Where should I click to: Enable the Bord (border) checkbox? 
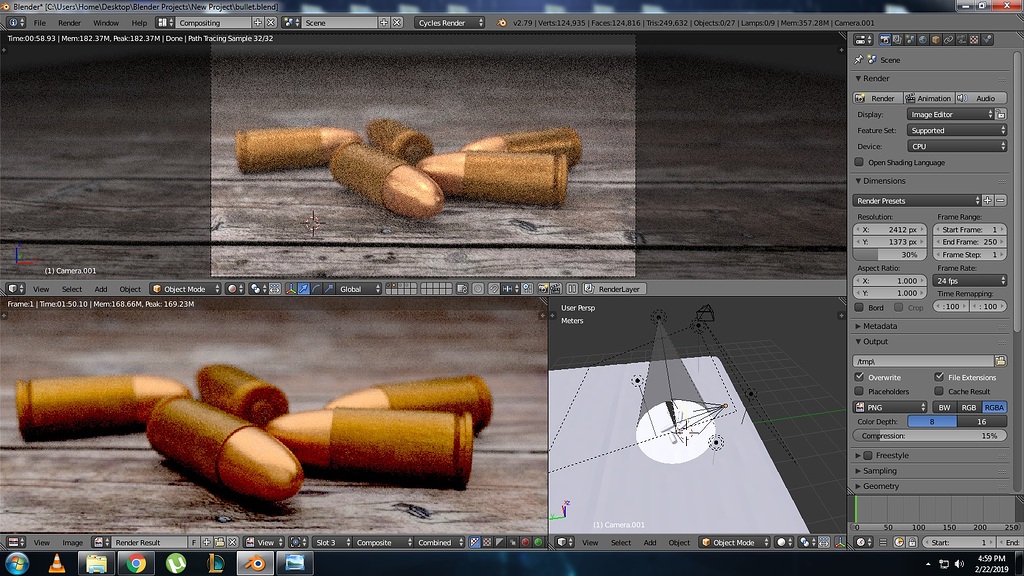(x=859, y=307)
